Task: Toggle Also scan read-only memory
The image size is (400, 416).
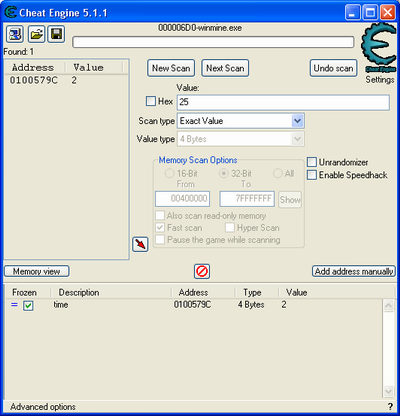Action: pyautogui.click(x=160, y=215)
